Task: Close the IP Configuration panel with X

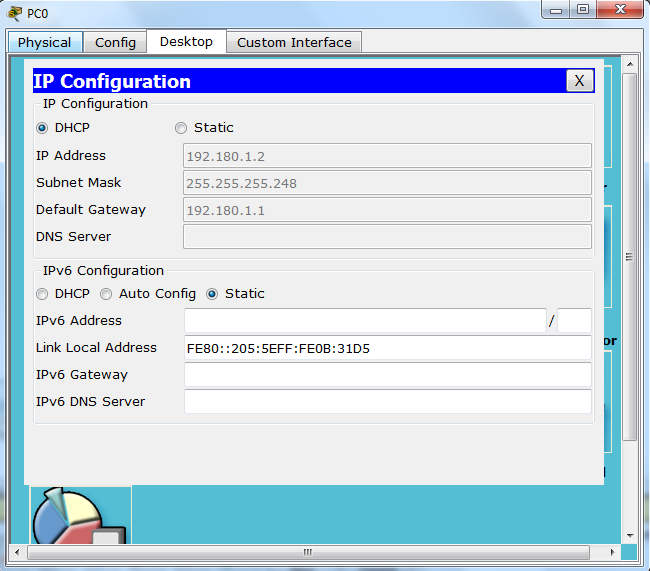Action: 580,80
